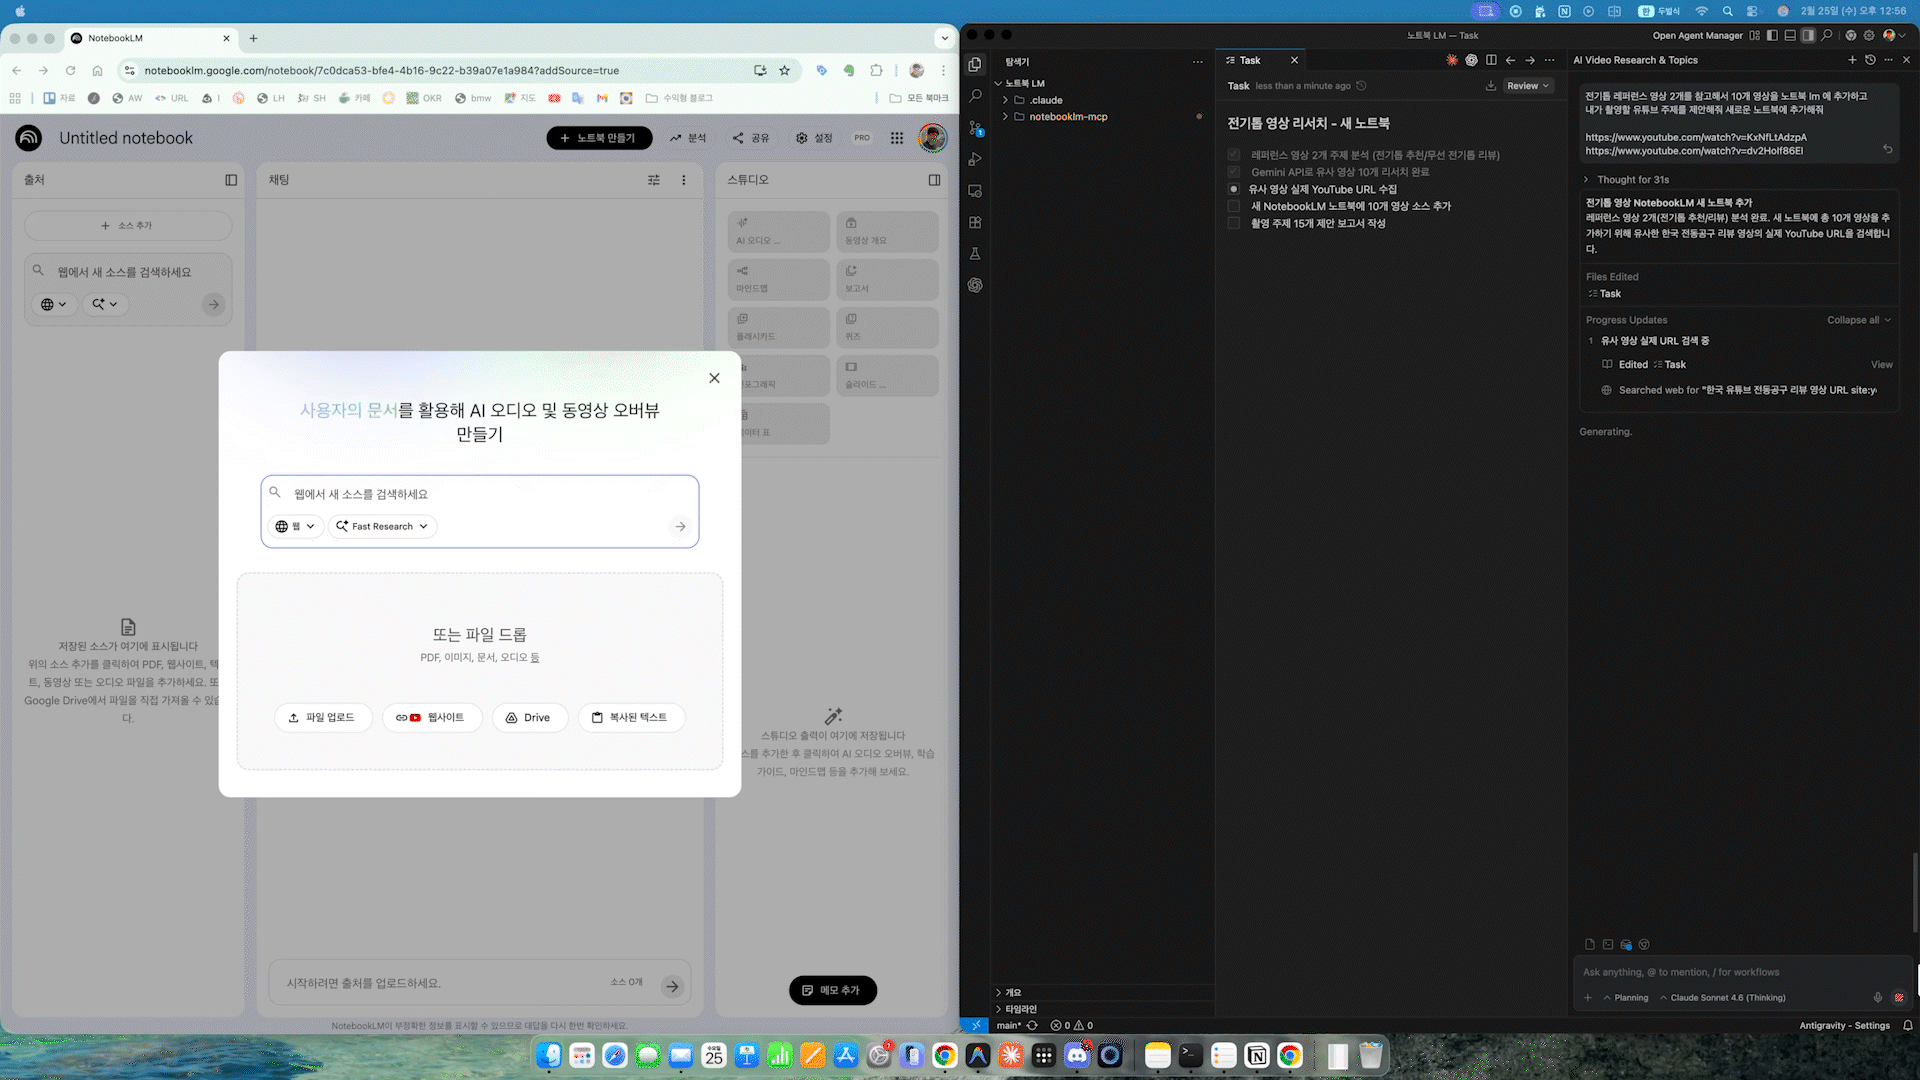Check the 새 NotebookLM 노트북에 10개 영상 checkbox
This screenshot has width=1920, height=1080.
tap(1234, 206)
